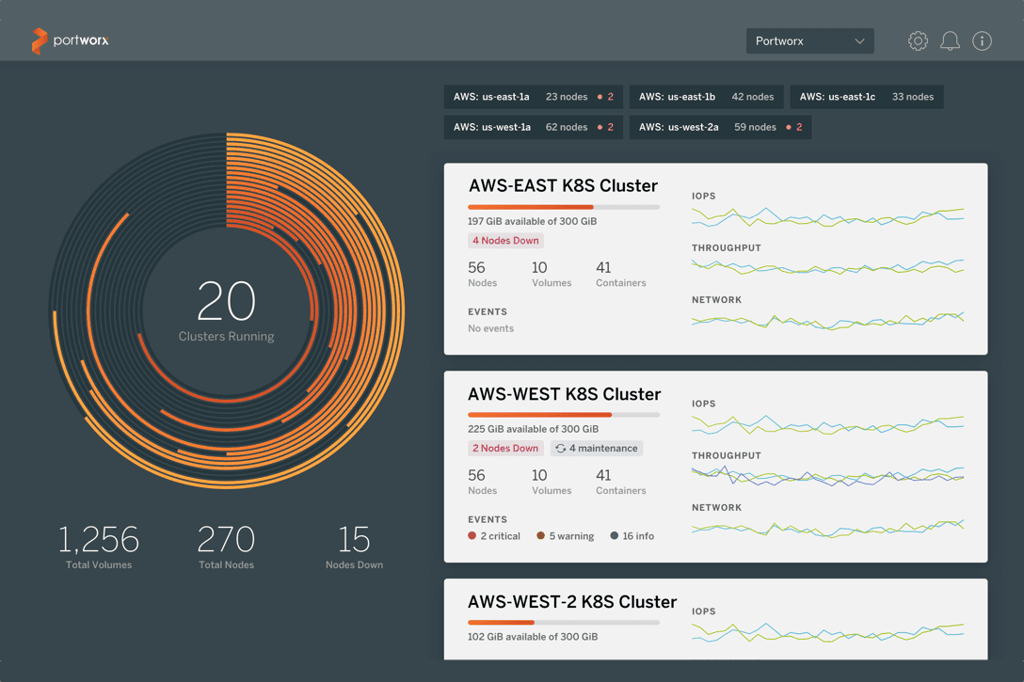This screenshot has width=1024, height=682.
Task: Click the 5 warning events indicator
Action: click(x=565, y=536)
